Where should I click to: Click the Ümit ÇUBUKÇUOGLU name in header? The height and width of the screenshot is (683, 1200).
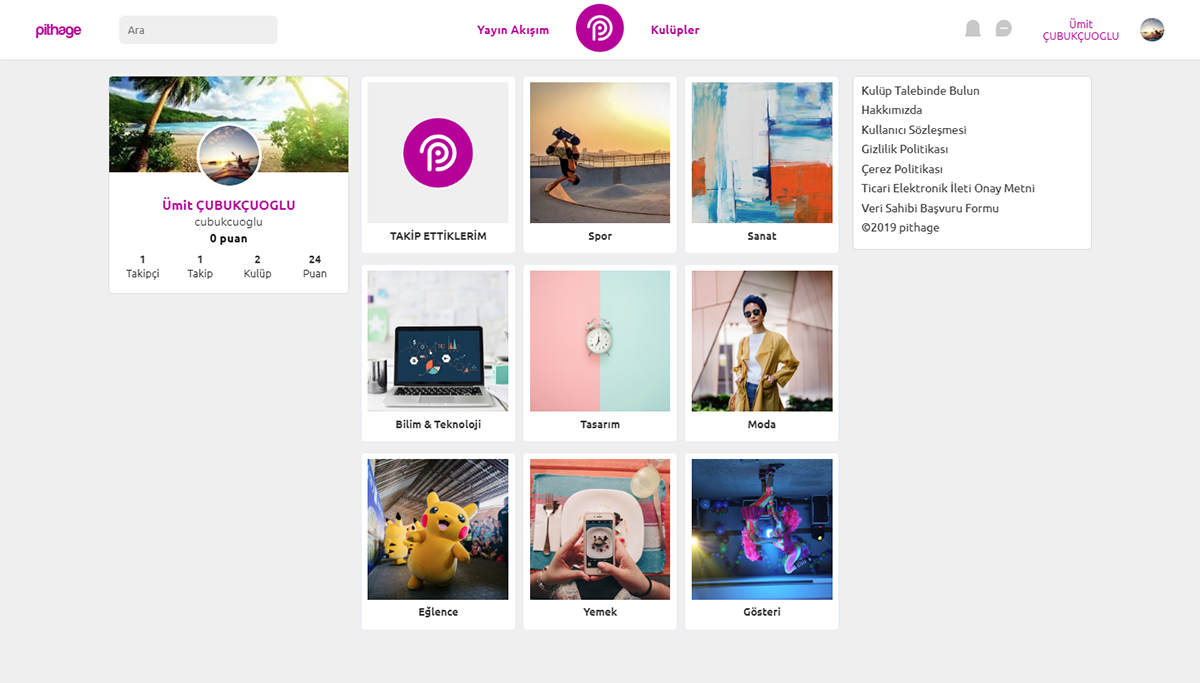[x=1081, y=30]
